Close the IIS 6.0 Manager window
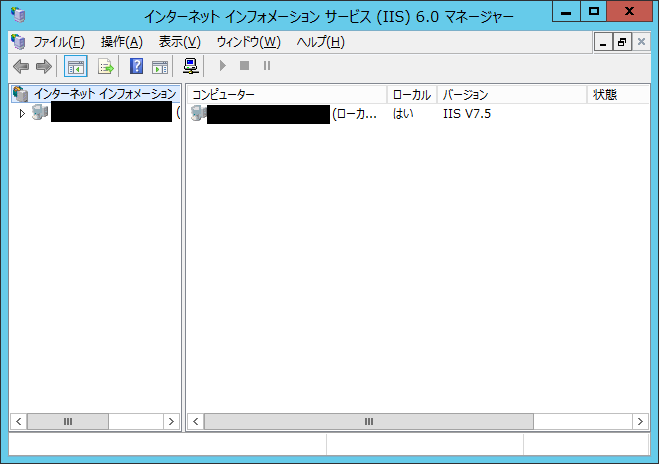This screenshot has width=659, height=464. (629, 11)
